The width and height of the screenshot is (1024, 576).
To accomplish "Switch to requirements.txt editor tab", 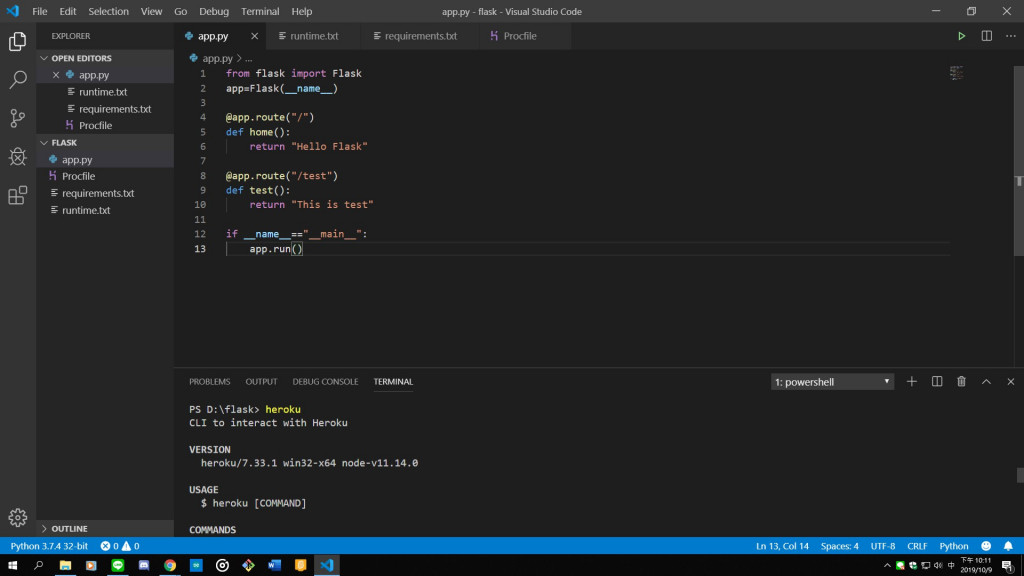I will [x=420, y=36].
